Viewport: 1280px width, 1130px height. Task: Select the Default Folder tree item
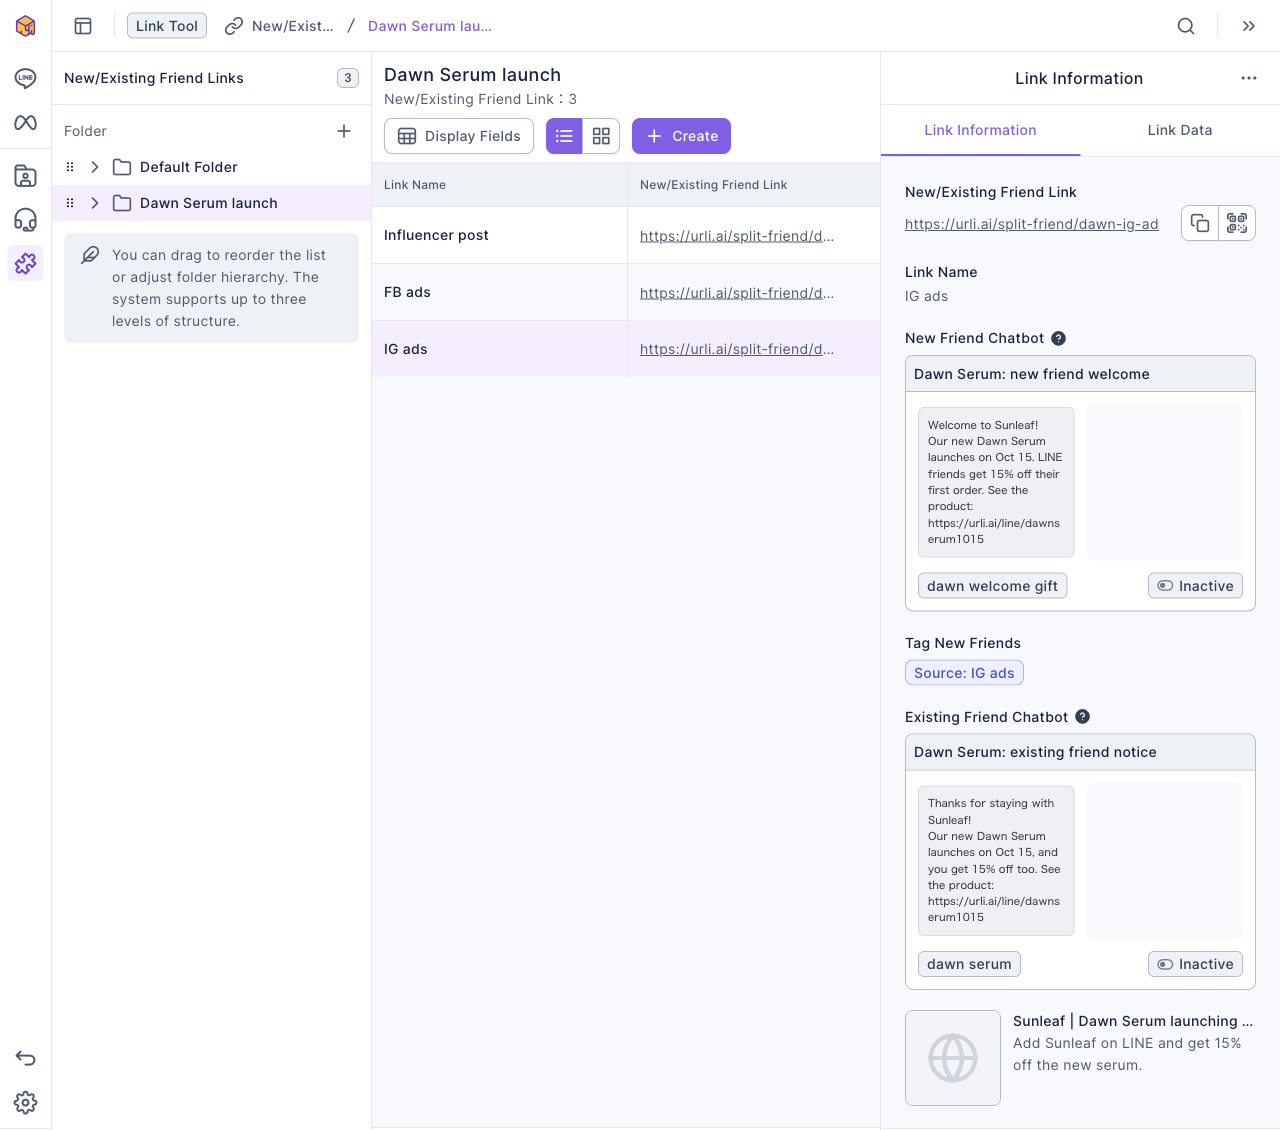(211, 167)
